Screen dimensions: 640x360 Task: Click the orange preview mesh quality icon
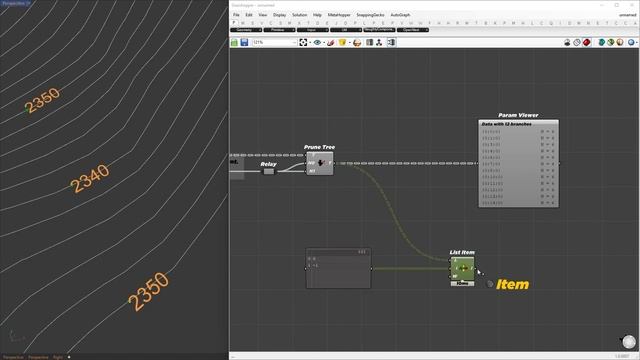[x=620, y=42]
